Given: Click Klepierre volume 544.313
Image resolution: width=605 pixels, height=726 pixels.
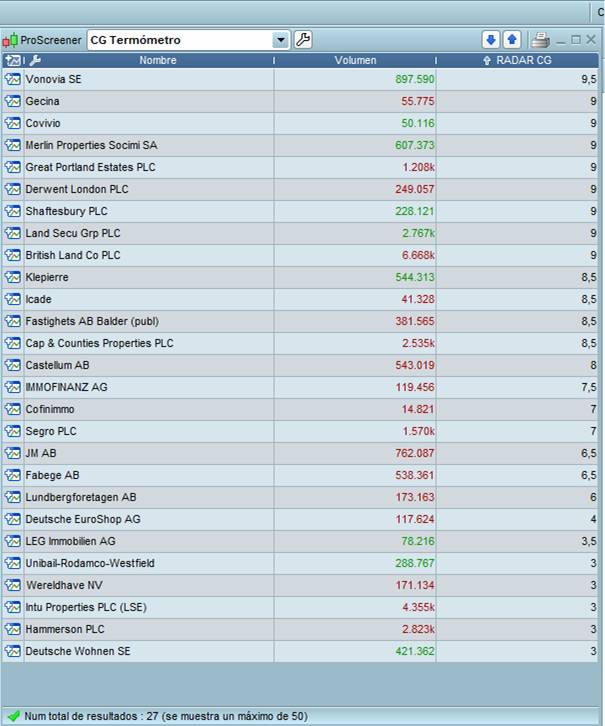Looking at the screenshot, I should click(415, 277).
